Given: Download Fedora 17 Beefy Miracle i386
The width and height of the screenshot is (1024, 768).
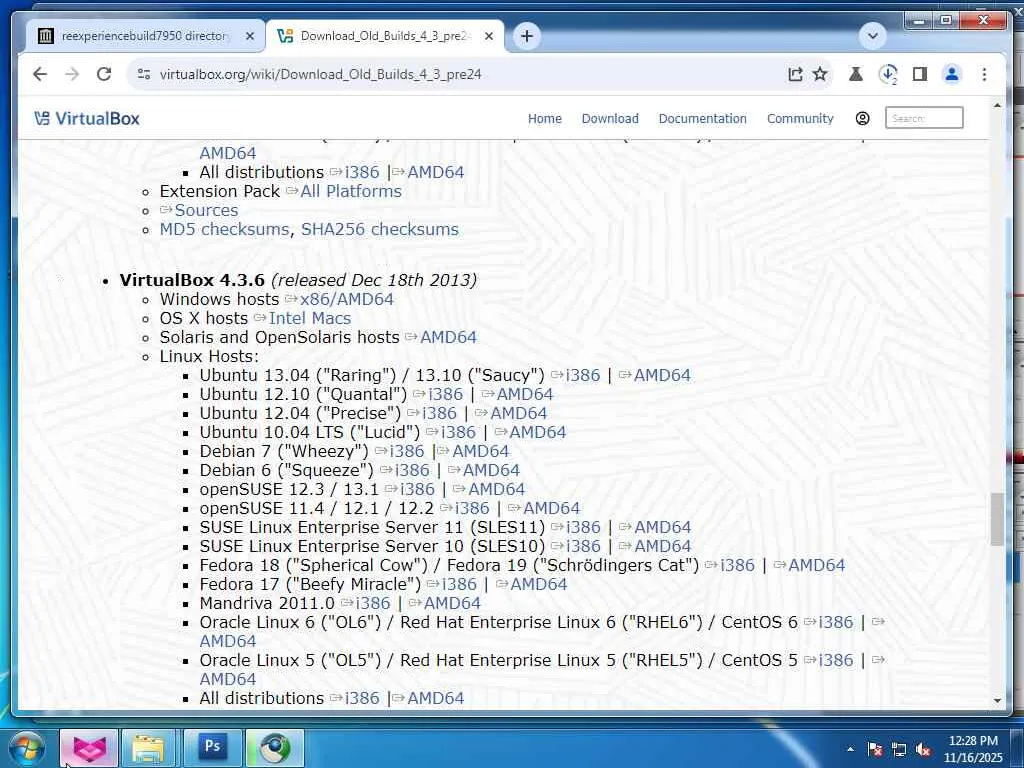Looking at the screenshot, I should coord(459,584).
